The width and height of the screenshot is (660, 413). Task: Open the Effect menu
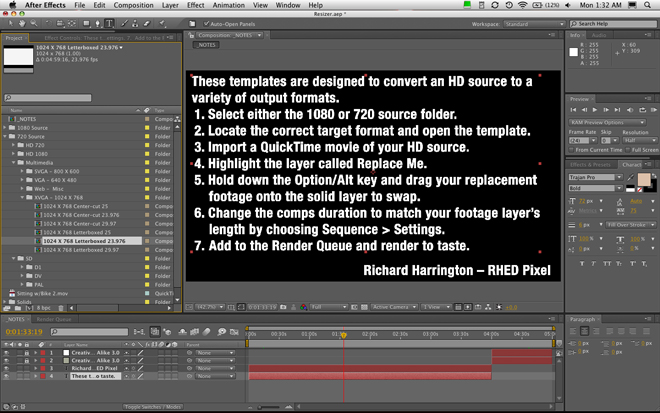pos(195,5)
